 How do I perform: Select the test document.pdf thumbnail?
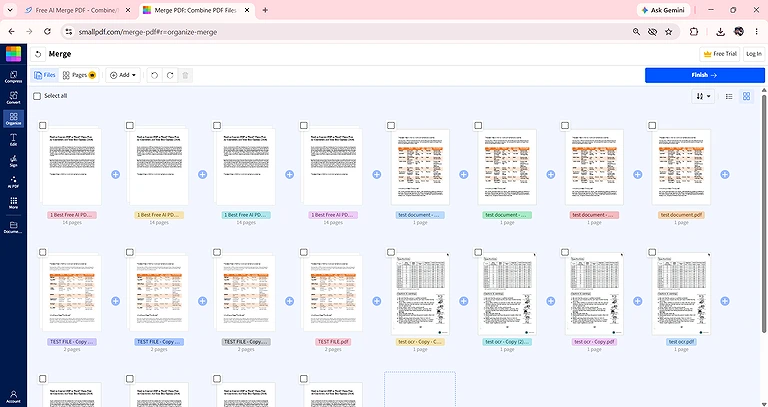click(681, 167)
